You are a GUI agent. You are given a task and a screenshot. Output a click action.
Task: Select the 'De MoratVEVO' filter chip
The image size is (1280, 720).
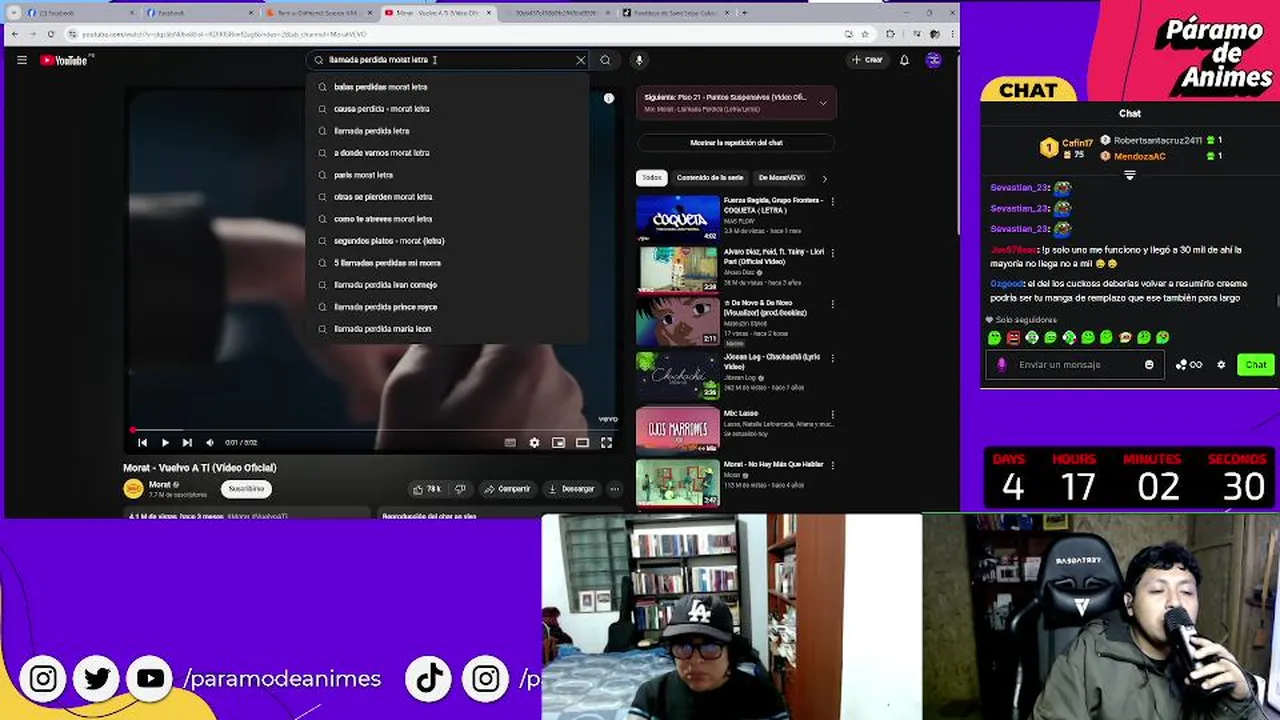tap(782, 178)
